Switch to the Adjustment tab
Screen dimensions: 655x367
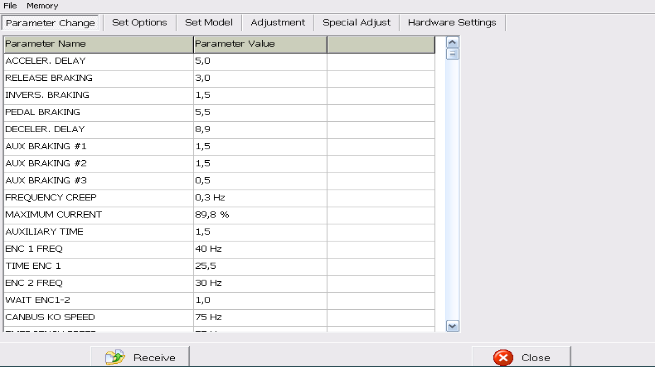click(x=278, y=23)
